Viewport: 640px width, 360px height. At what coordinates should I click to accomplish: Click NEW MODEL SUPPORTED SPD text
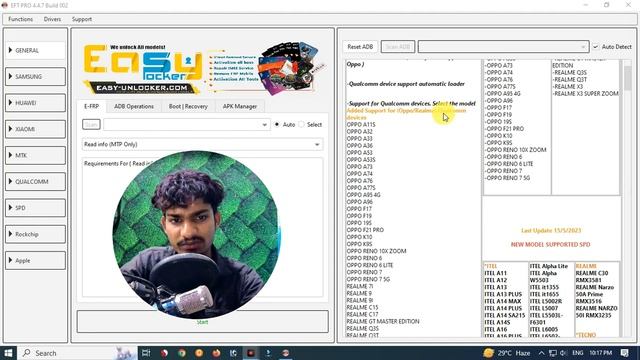[551, 244]
